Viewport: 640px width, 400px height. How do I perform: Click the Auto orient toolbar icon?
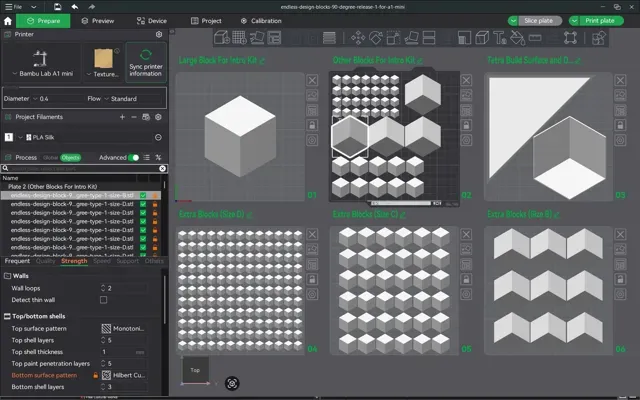click(x=257, y=38)
